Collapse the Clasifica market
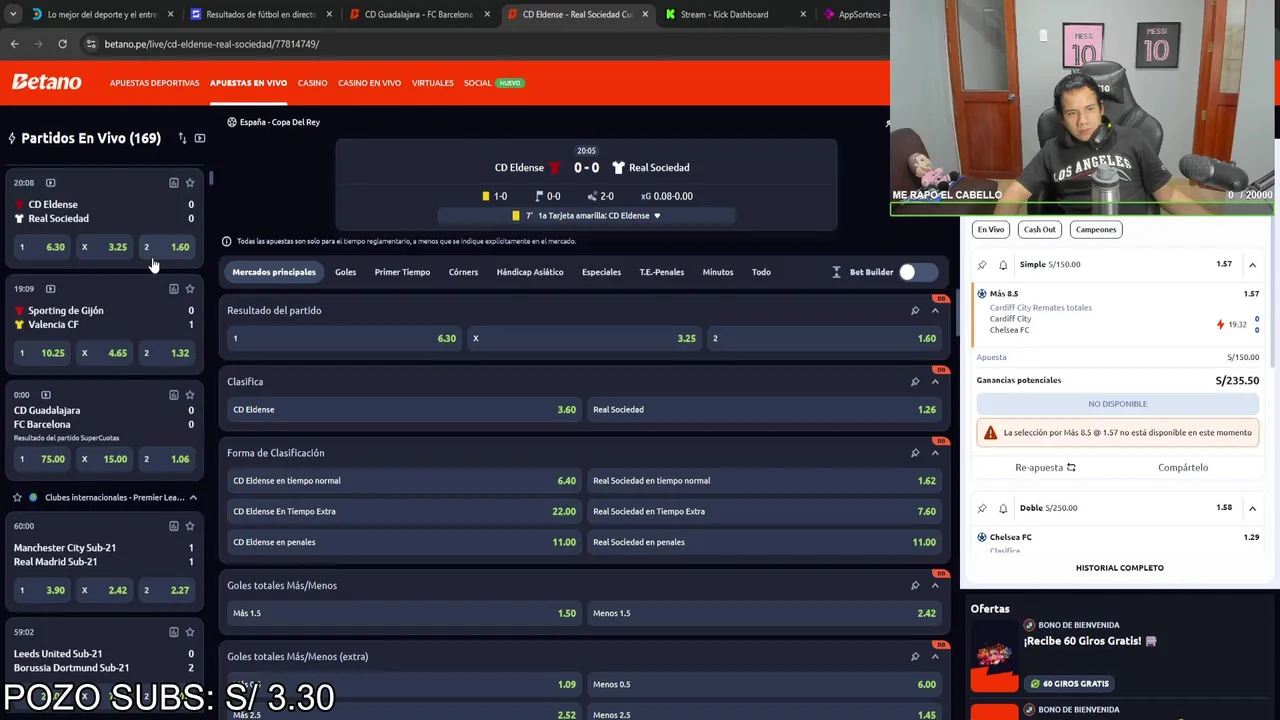The width and height of the screenshot is (1280, 720). (x=935, y=381)
